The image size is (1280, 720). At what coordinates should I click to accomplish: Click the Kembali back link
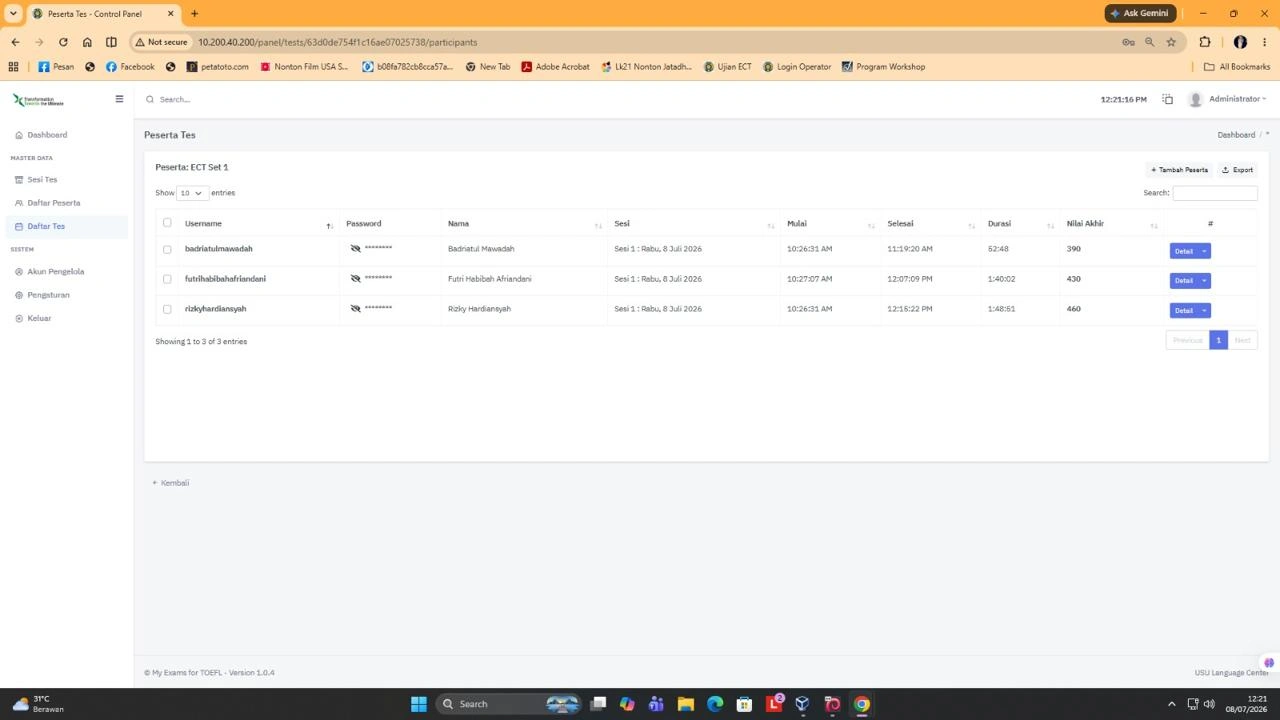[x=171, y=483]
